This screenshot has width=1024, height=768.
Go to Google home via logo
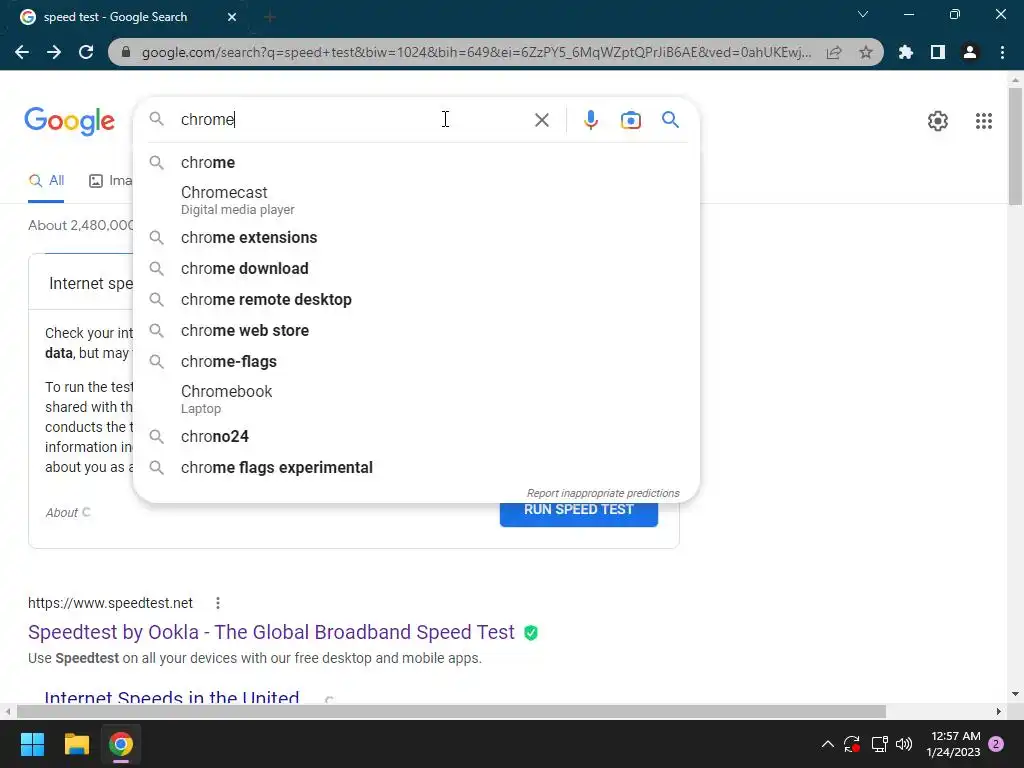69,121
